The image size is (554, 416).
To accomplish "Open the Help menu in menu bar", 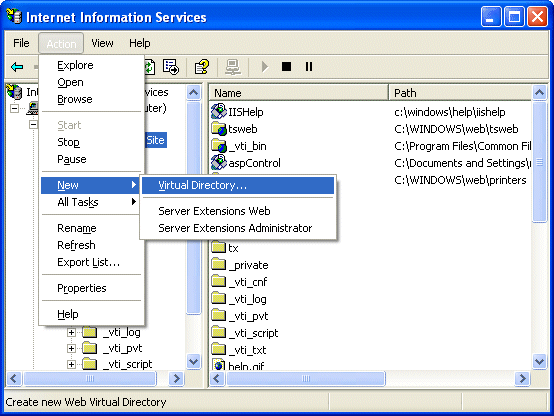I will click(140, 43).
